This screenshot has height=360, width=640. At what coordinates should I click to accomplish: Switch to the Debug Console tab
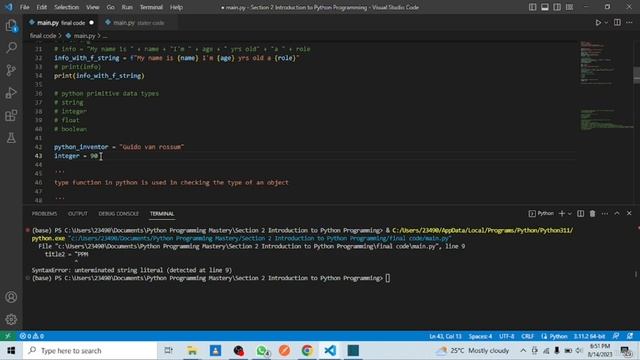click(x=118, y=214)
